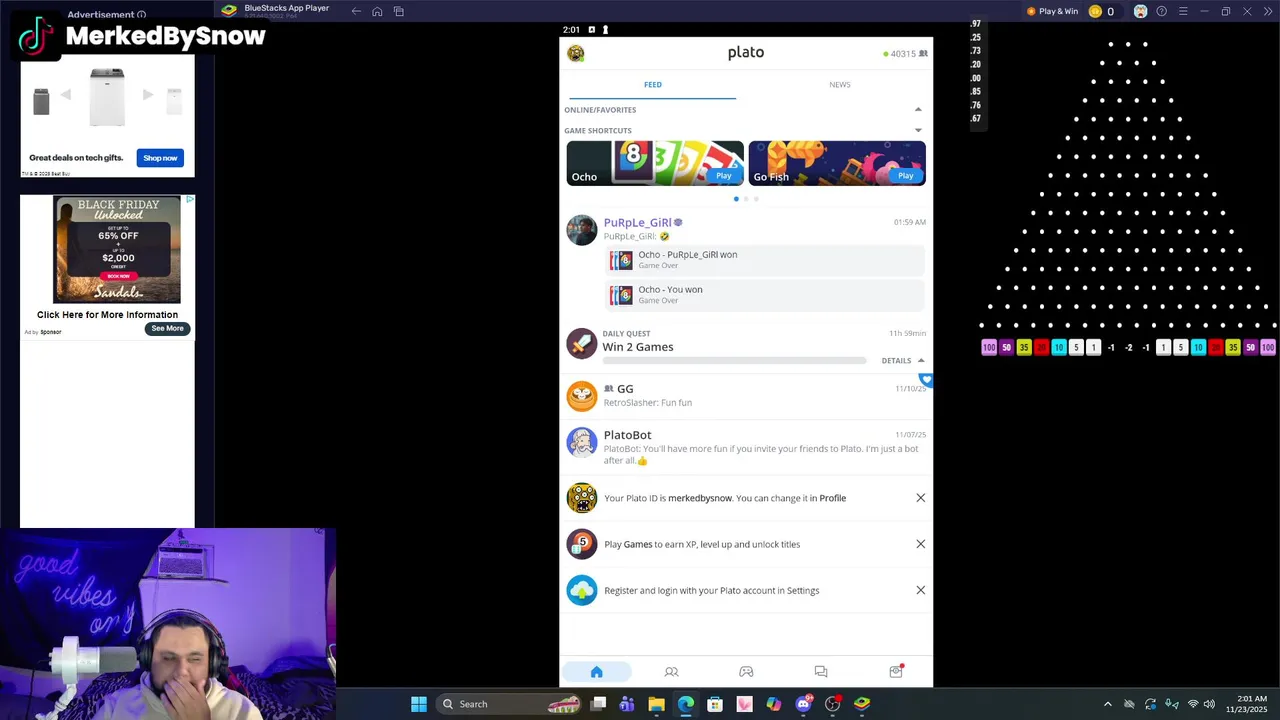Open the chat messages icon in bottom navigation
Image resolution: width=1280 pixels, height=720 pixels.
point(821,672)
